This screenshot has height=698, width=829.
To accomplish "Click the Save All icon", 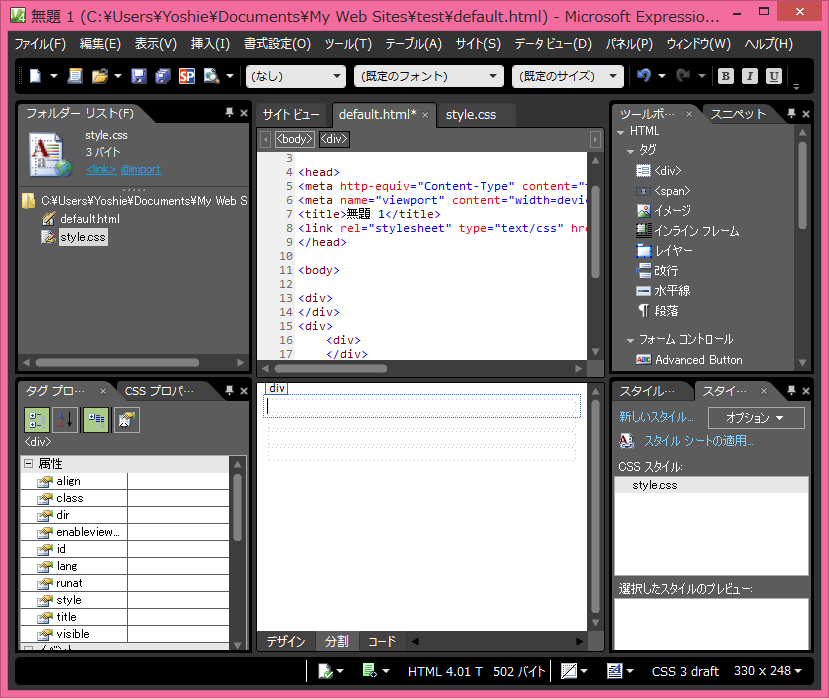I will click(x=162, y=76).
